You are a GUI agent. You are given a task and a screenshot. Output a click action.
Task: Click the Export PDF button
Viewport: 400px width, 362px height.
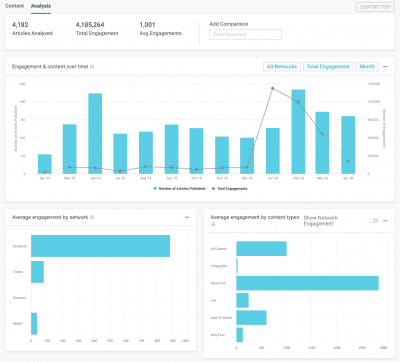[375, 7]
